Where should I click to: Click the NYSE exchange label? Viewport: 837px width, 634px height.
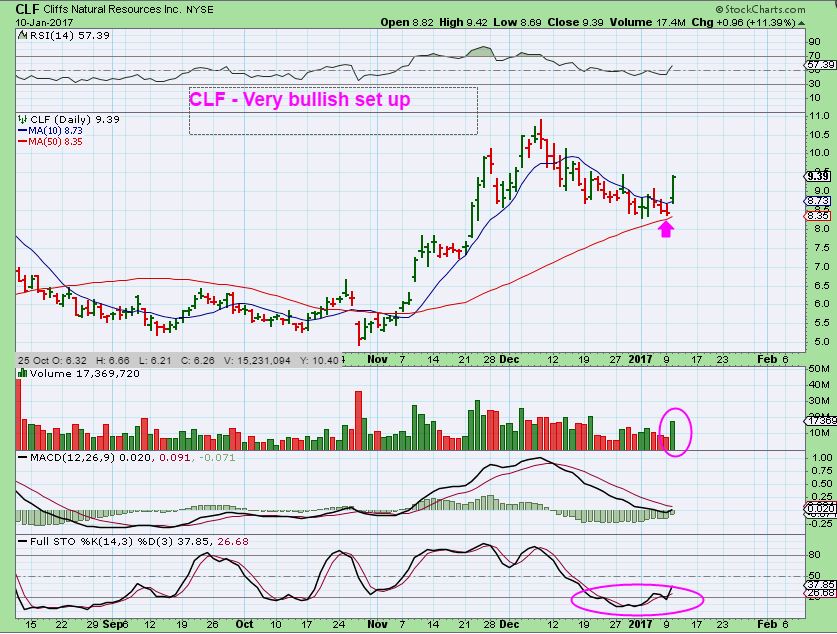point(200,10)
